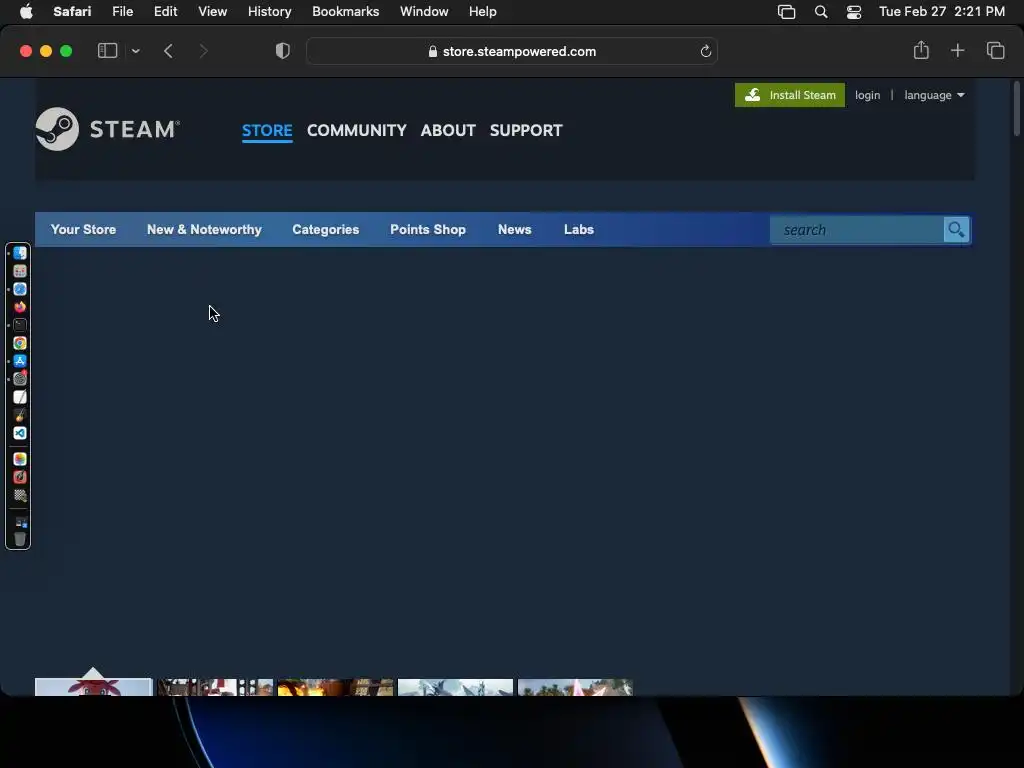1024x768 pixels.
Task: Open the SUPPORT page
Action: pyautogui.click(x=526, y=131)
